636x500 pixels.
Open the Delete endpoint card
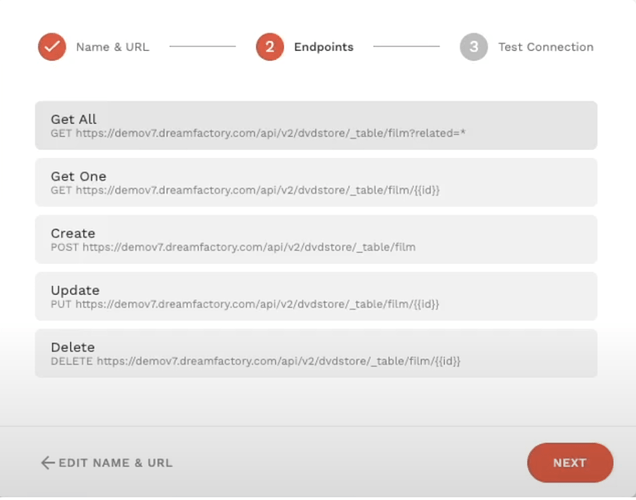(x=316, y=353)
